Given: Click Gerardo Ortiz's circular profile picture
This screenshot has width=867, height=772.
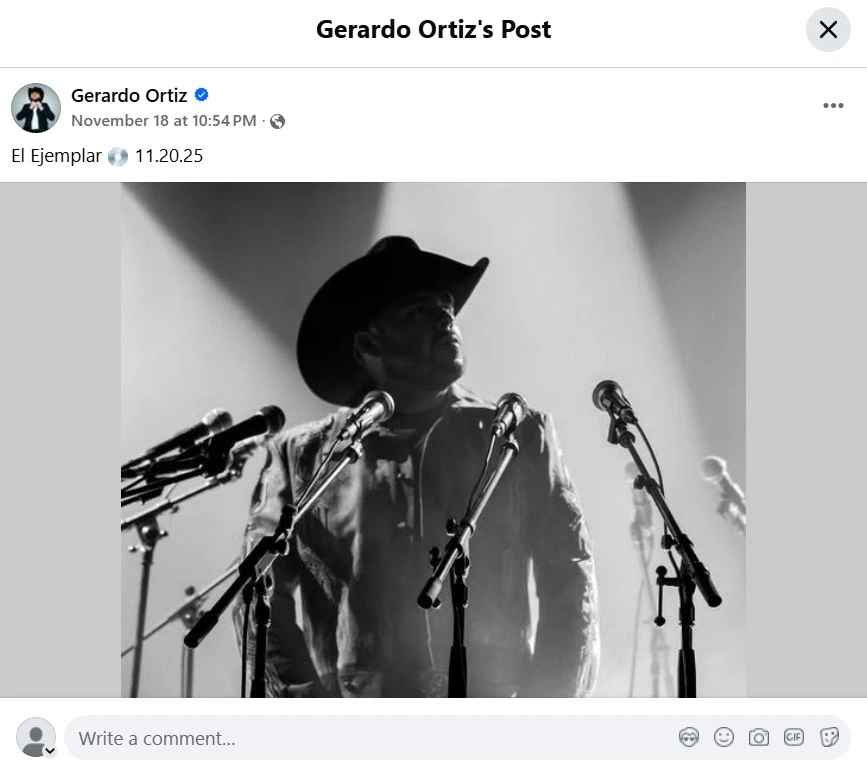Looking at the screenshot, I should (x=36, y=107).
